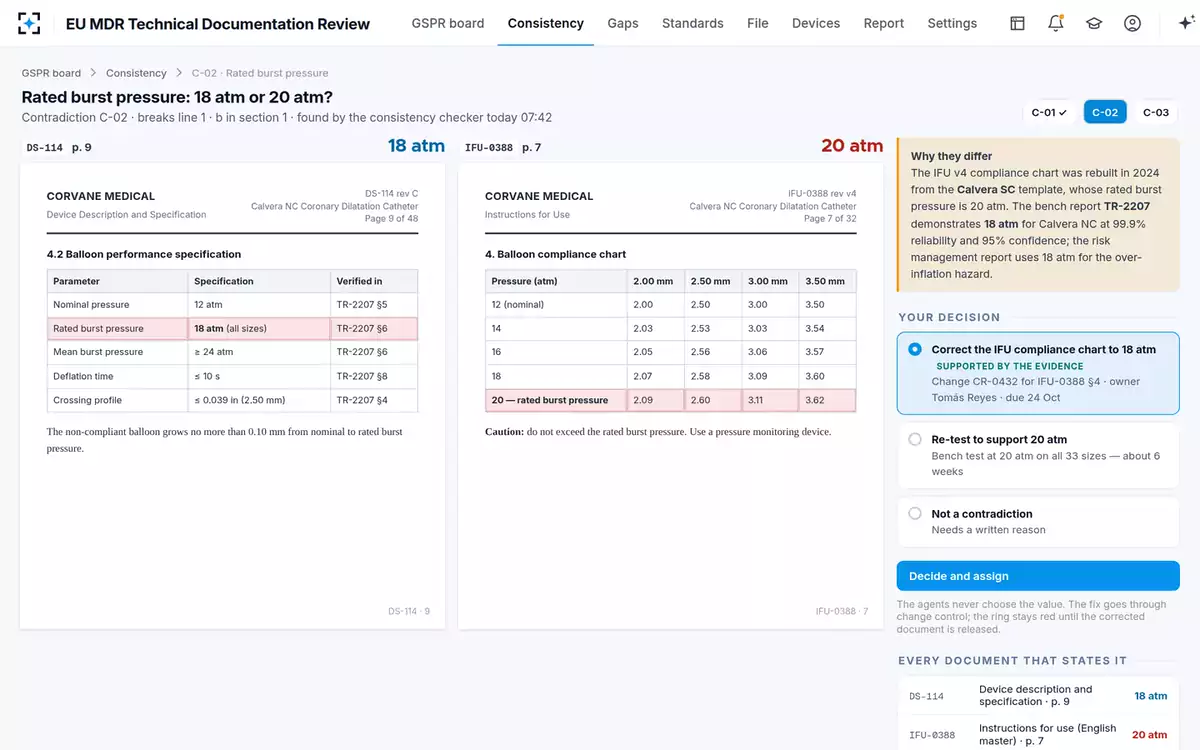Click the page title heading 'Rated burst pressure'
The width and height of the screenshot is (1200, 750).
pyautogui.click(x=177, y=97)
